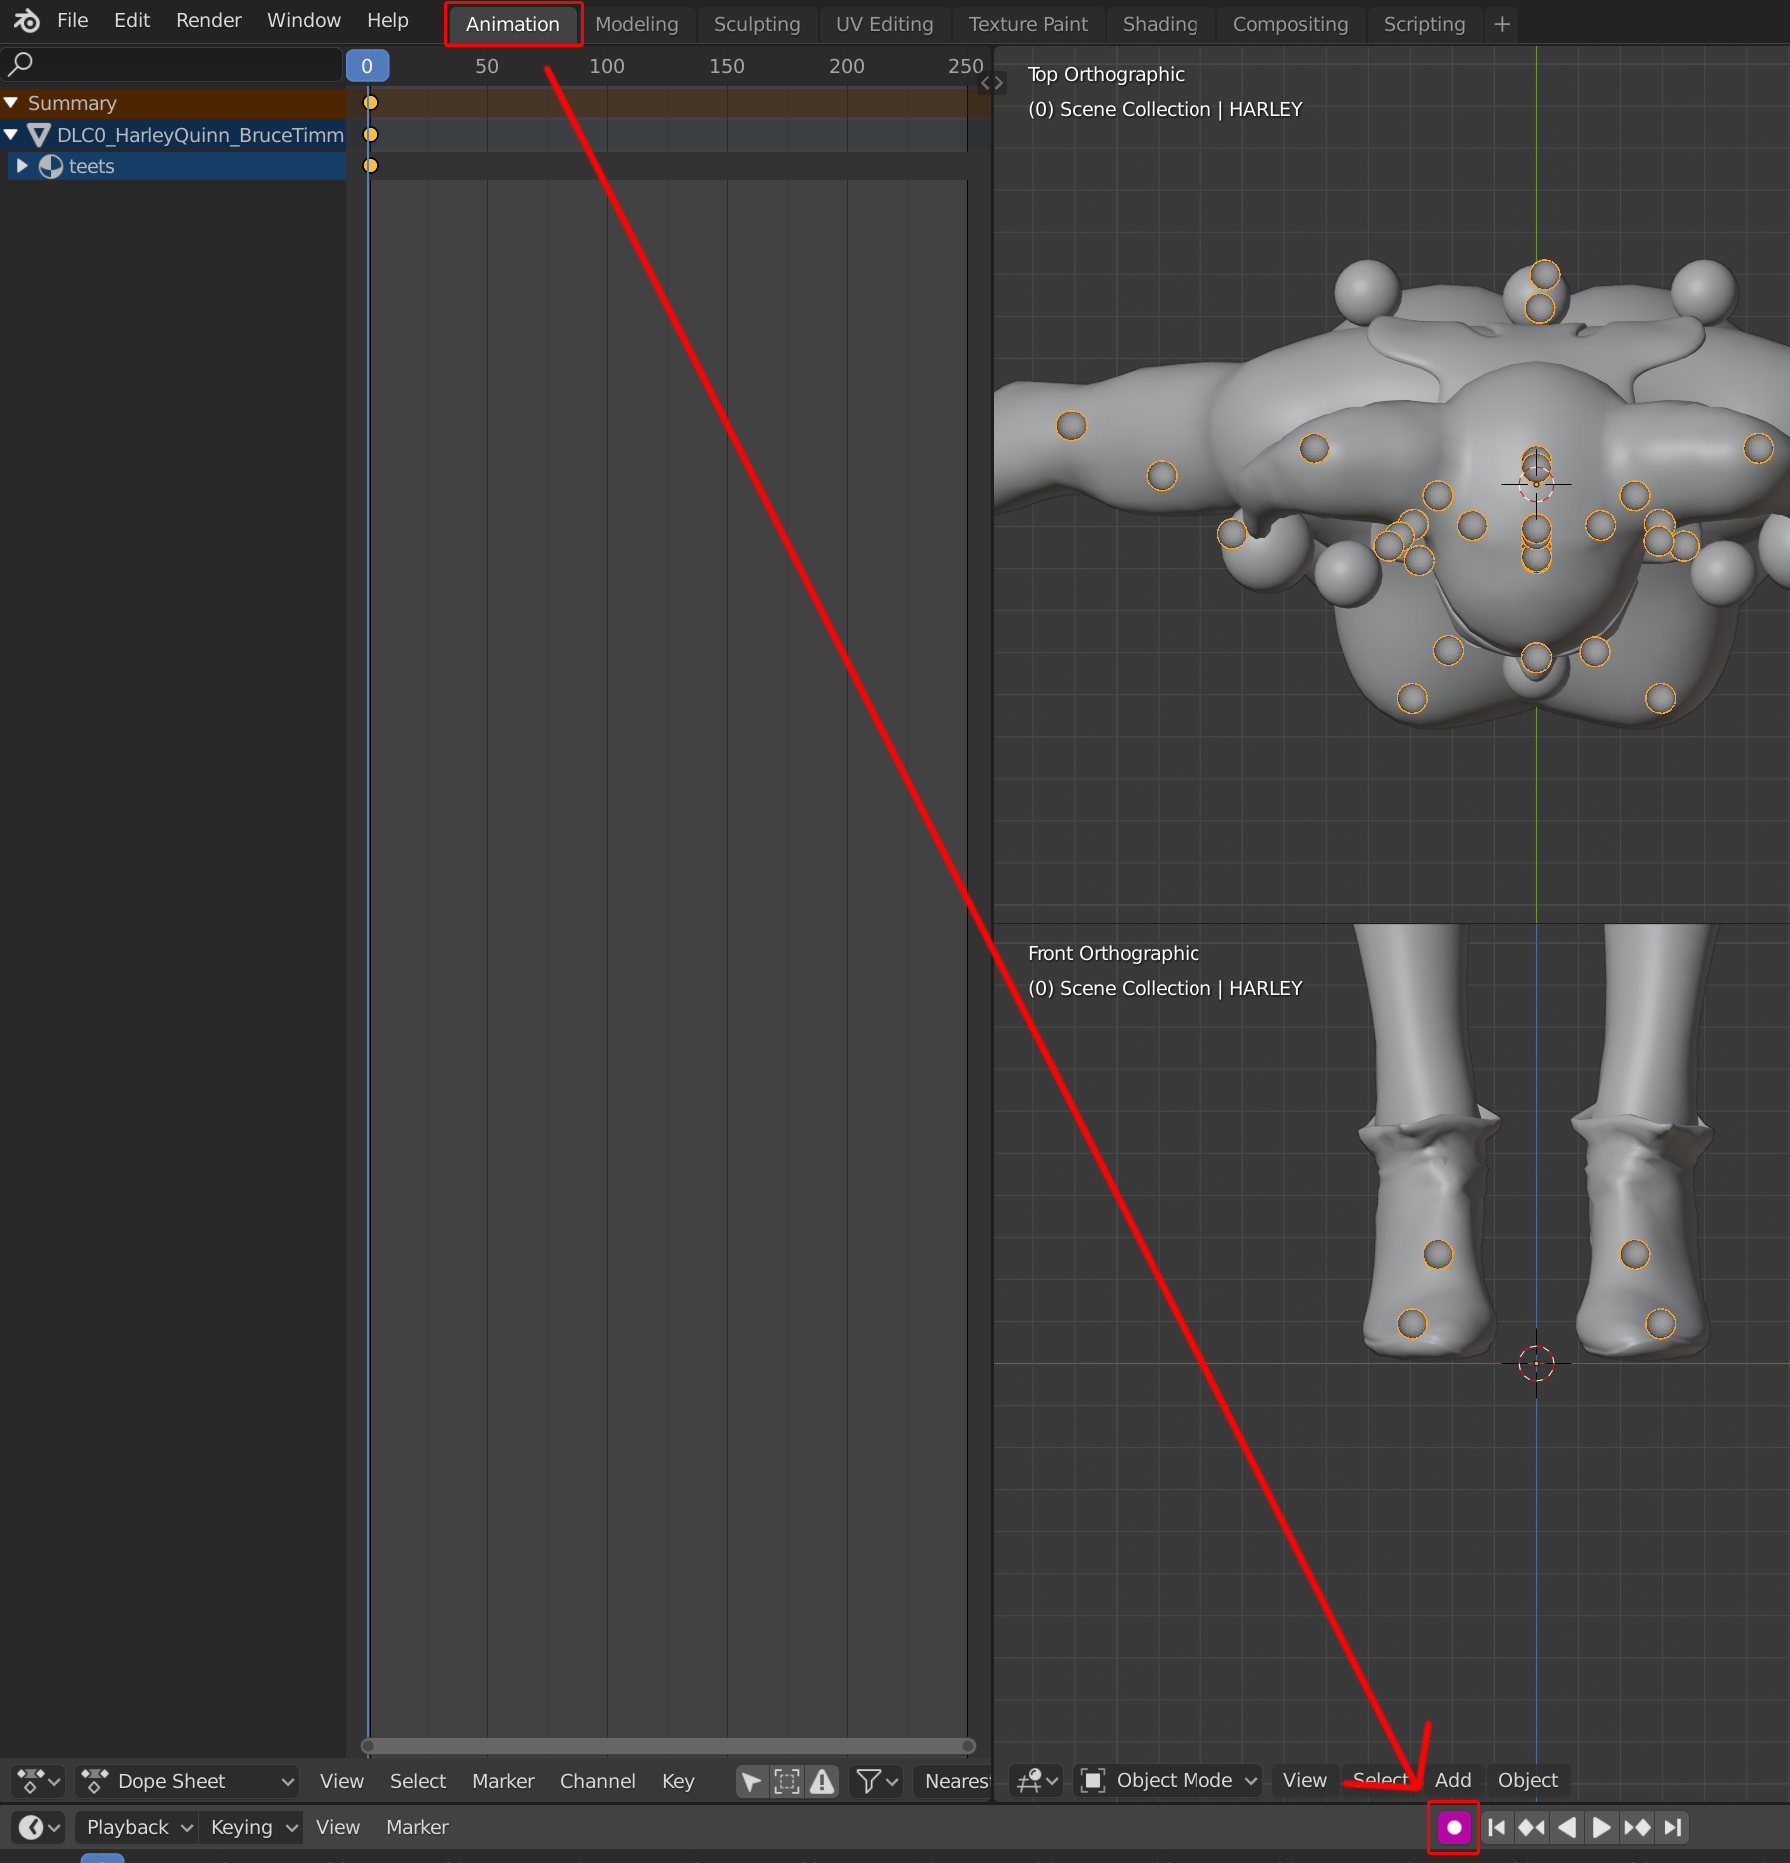Open the timeline editor type dropdown
Viewport: 1790px width, 1863px height.
[x=39, y=1828]
